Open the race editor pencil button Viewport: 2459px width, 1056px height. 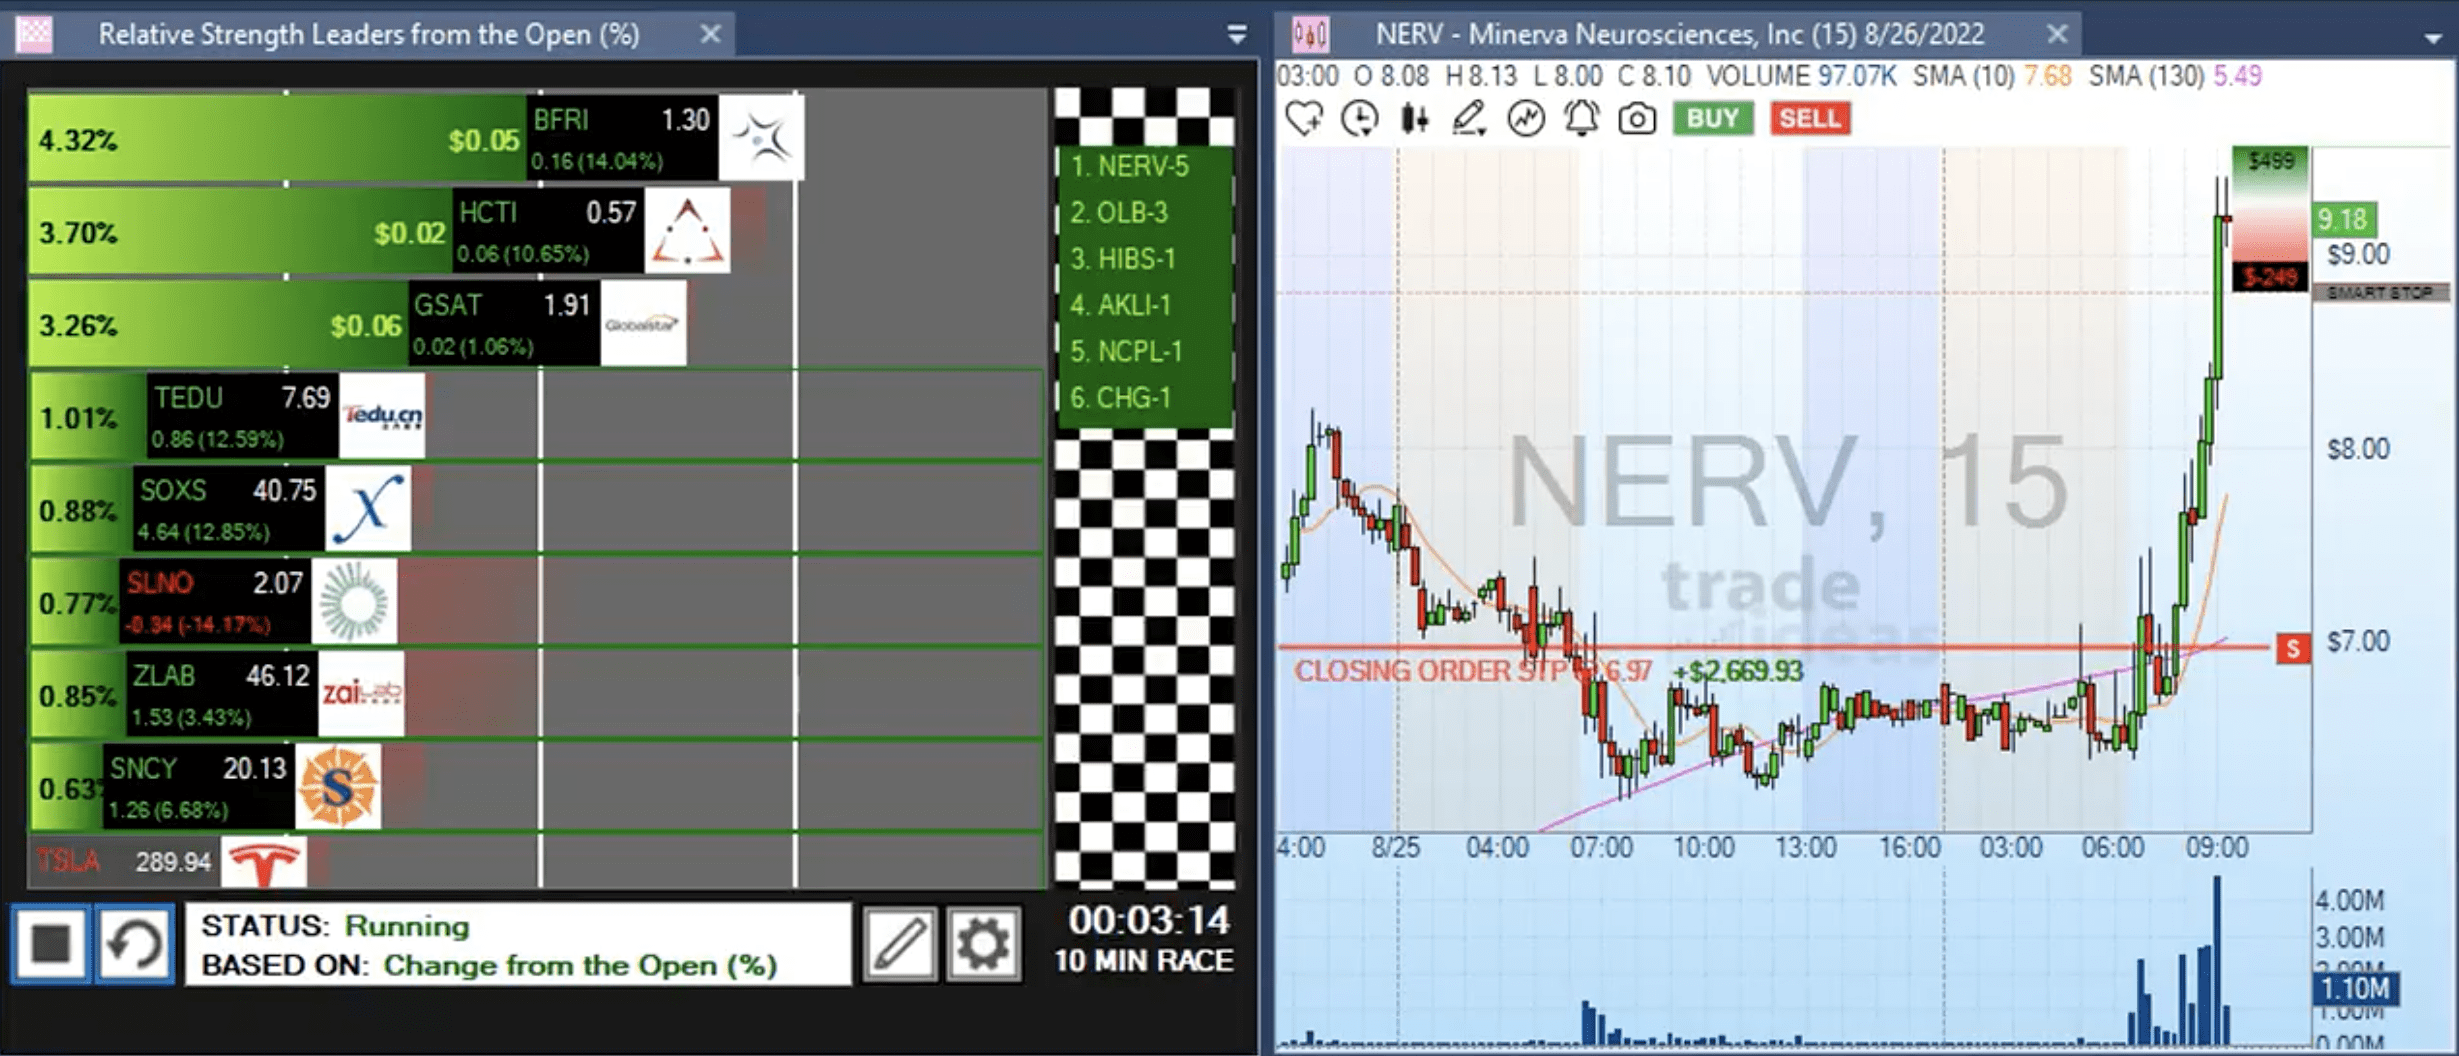tap(900, 943)
